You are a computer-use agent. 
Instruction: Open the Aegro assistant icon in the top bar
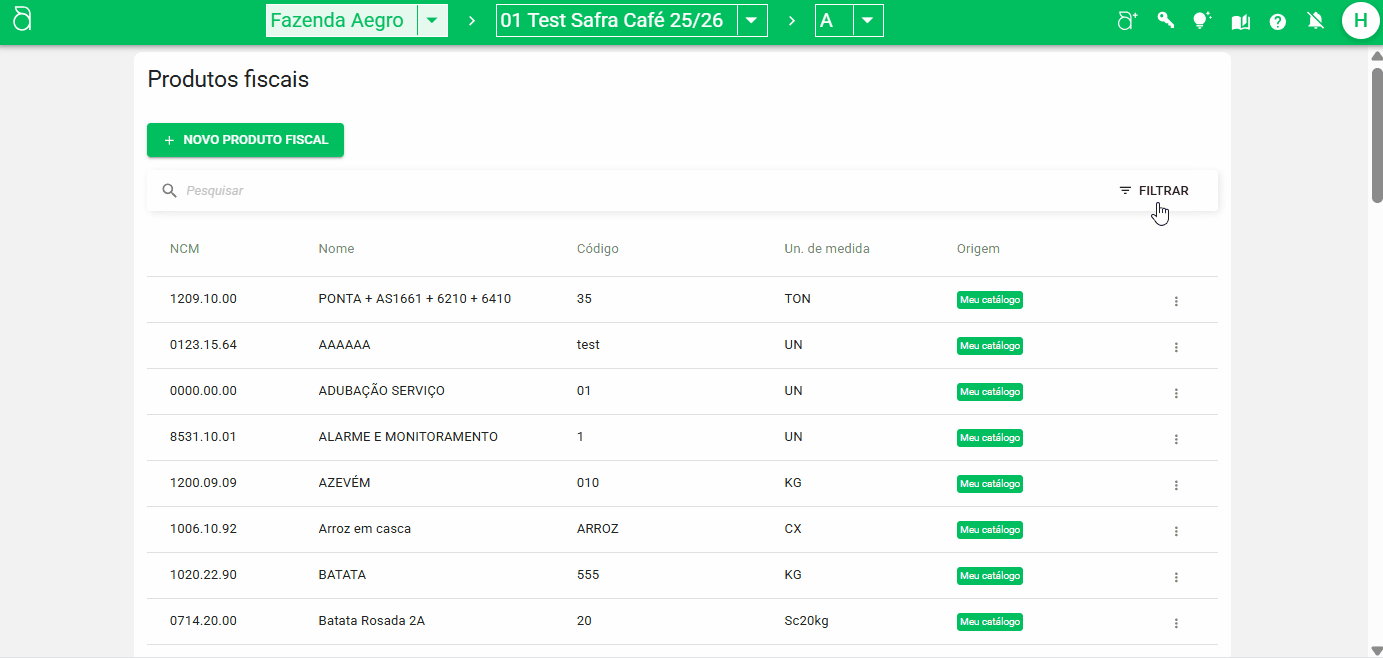[1126, 19]
